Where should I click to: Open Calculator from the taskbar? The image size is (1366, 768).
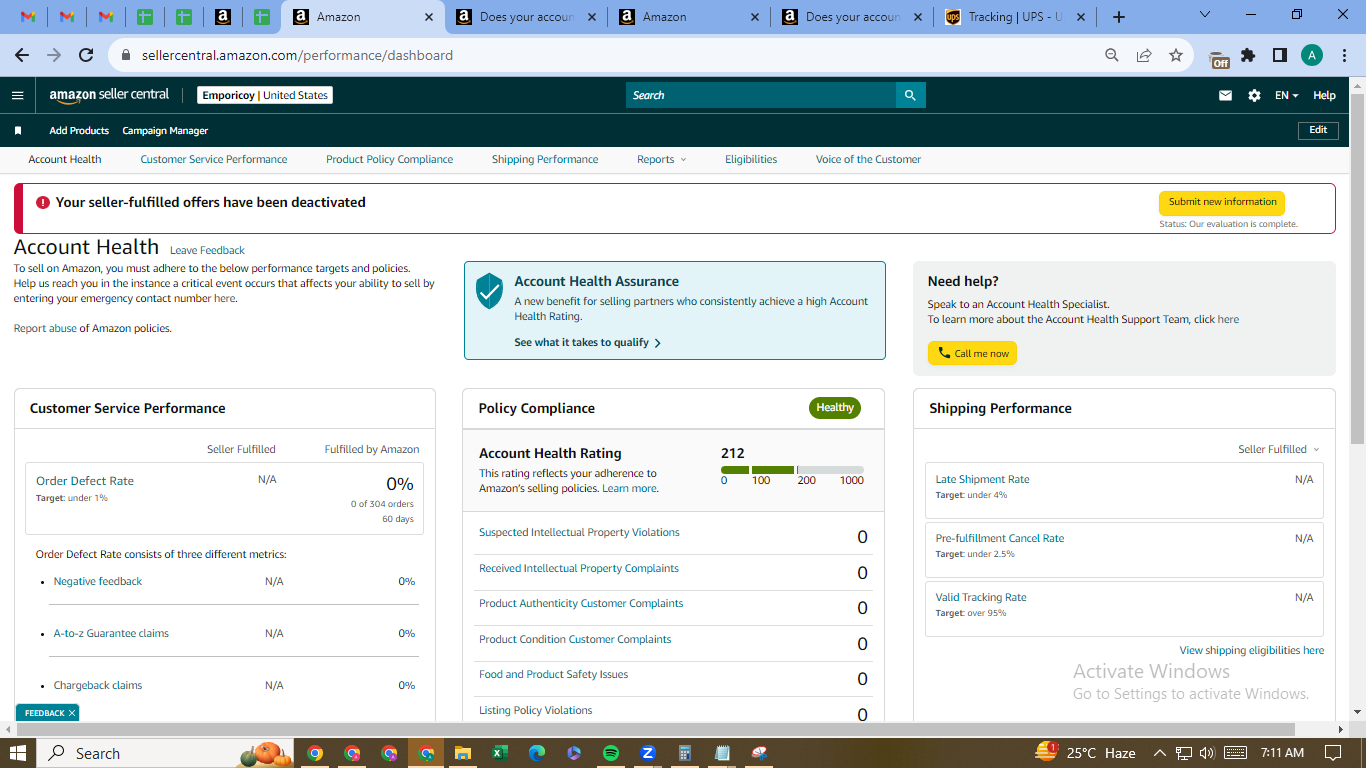(x=685, y=753)
